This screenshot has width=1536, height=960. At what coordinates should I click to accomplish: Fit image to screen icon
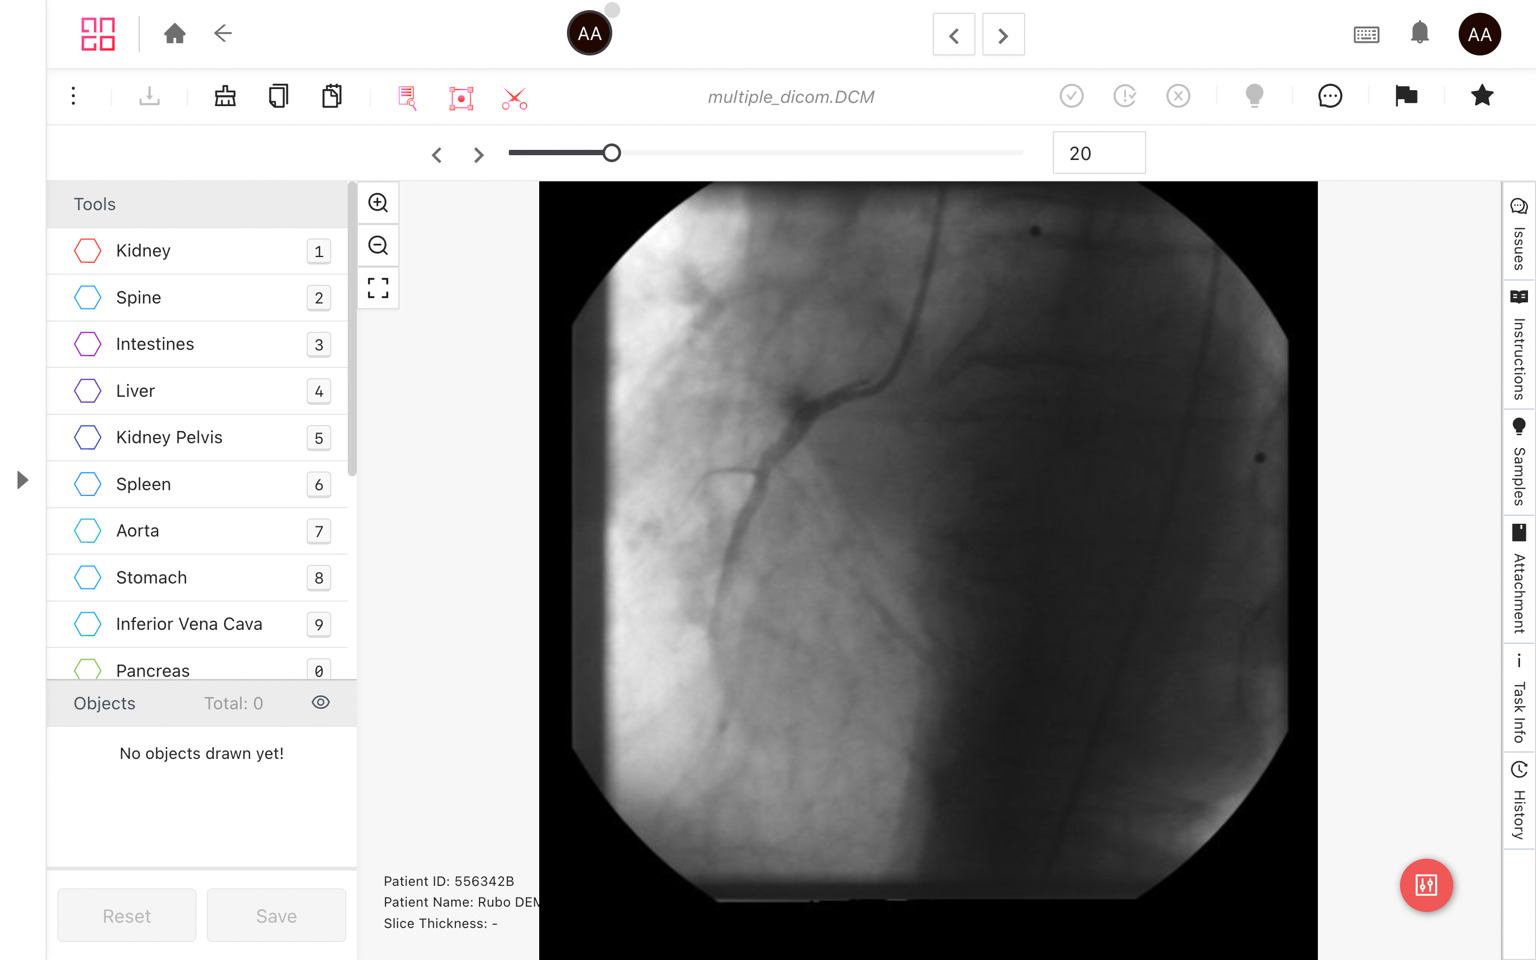[x=378, y=288]
